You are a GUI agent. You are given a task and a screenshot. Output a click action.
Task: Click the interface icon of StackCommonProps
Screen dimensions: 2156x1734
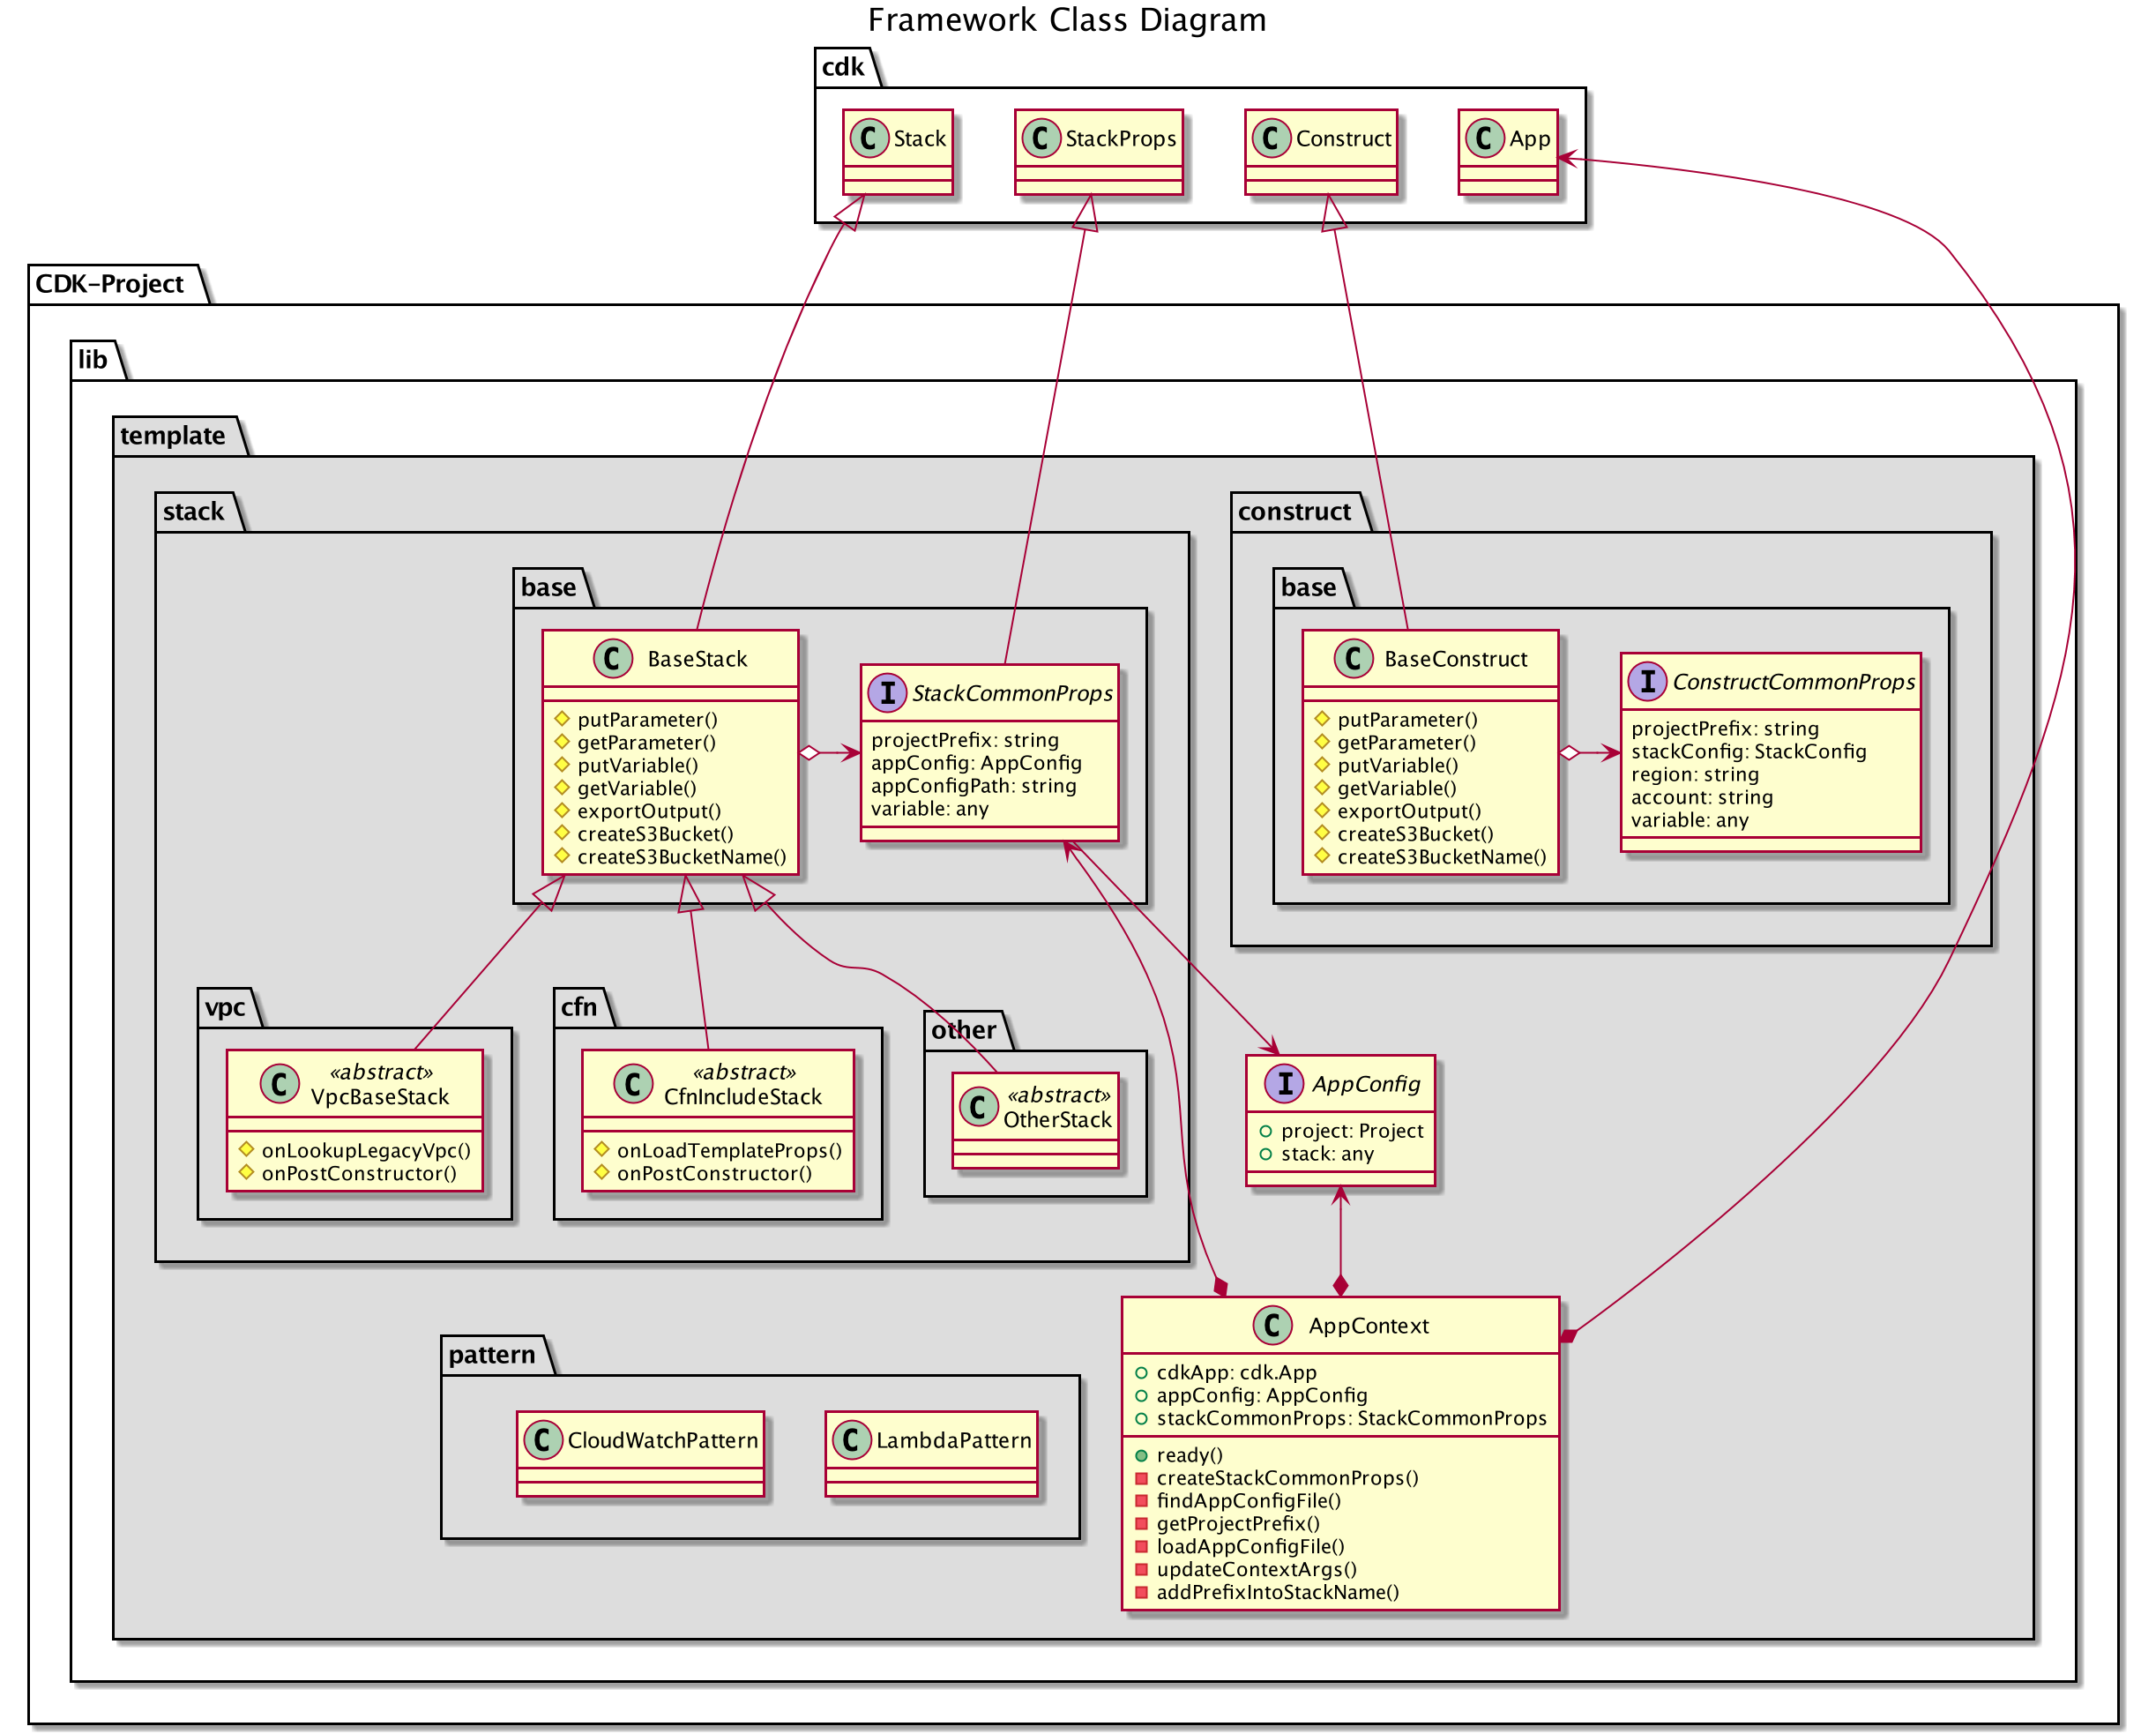point(886,692)
